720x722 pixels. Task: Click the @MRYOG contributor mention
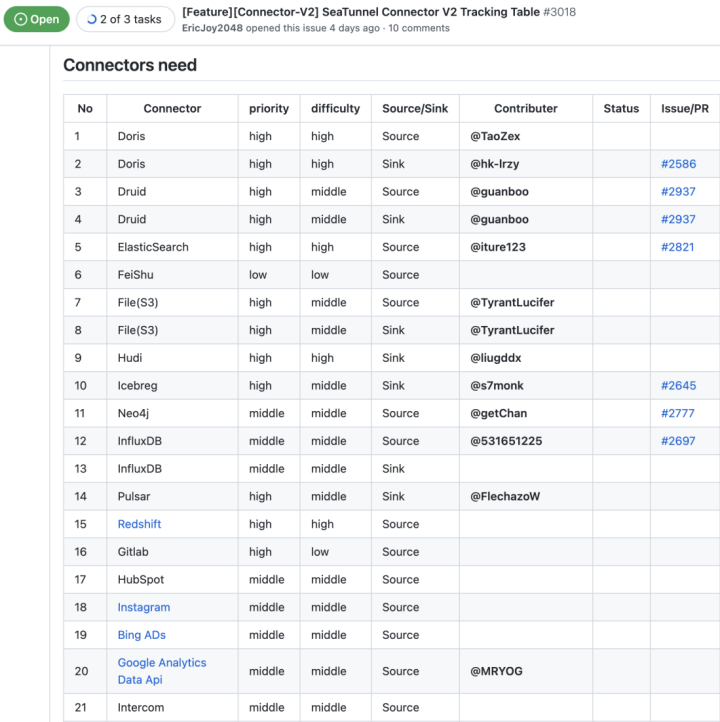[497, 671]
